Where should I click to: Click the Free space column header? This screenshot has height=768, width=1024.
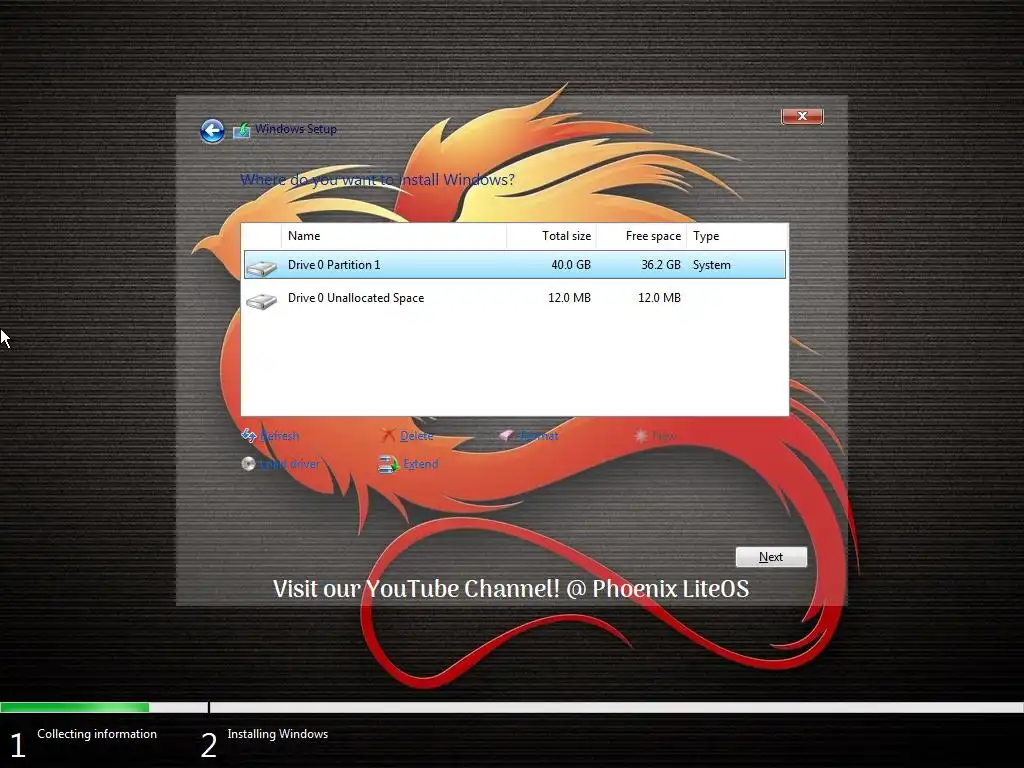point(641,236)
